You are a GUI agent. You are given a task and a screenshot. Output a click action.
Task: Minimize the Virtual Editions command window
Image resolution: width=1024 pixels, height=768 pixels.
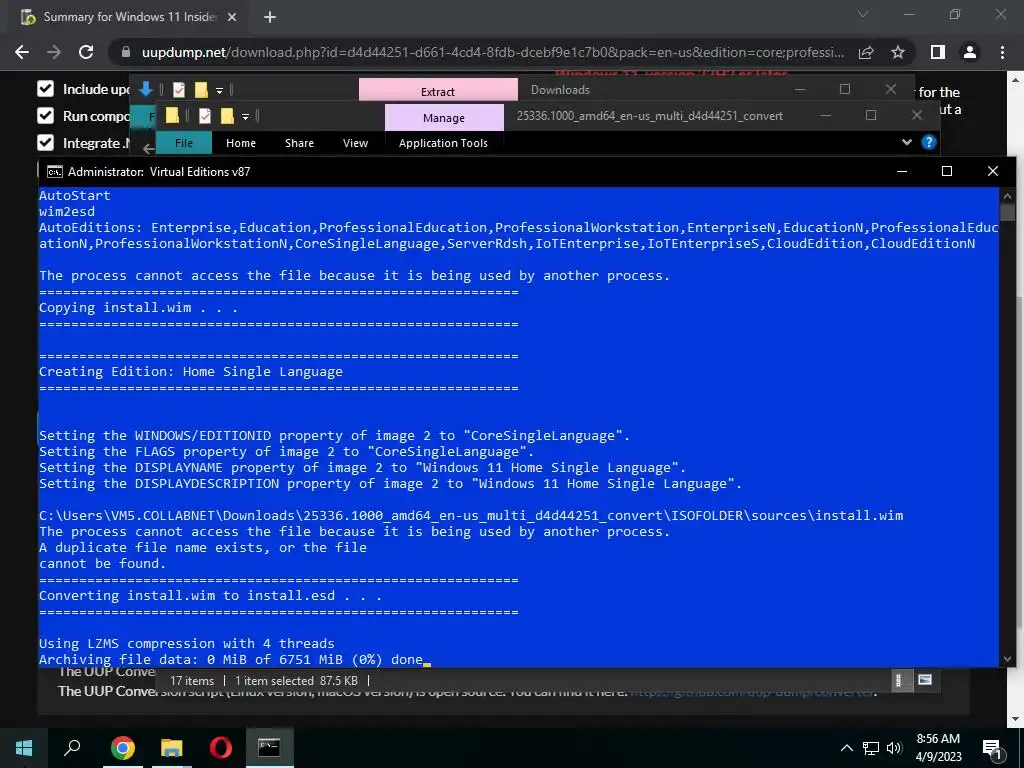tap(902, 171)
